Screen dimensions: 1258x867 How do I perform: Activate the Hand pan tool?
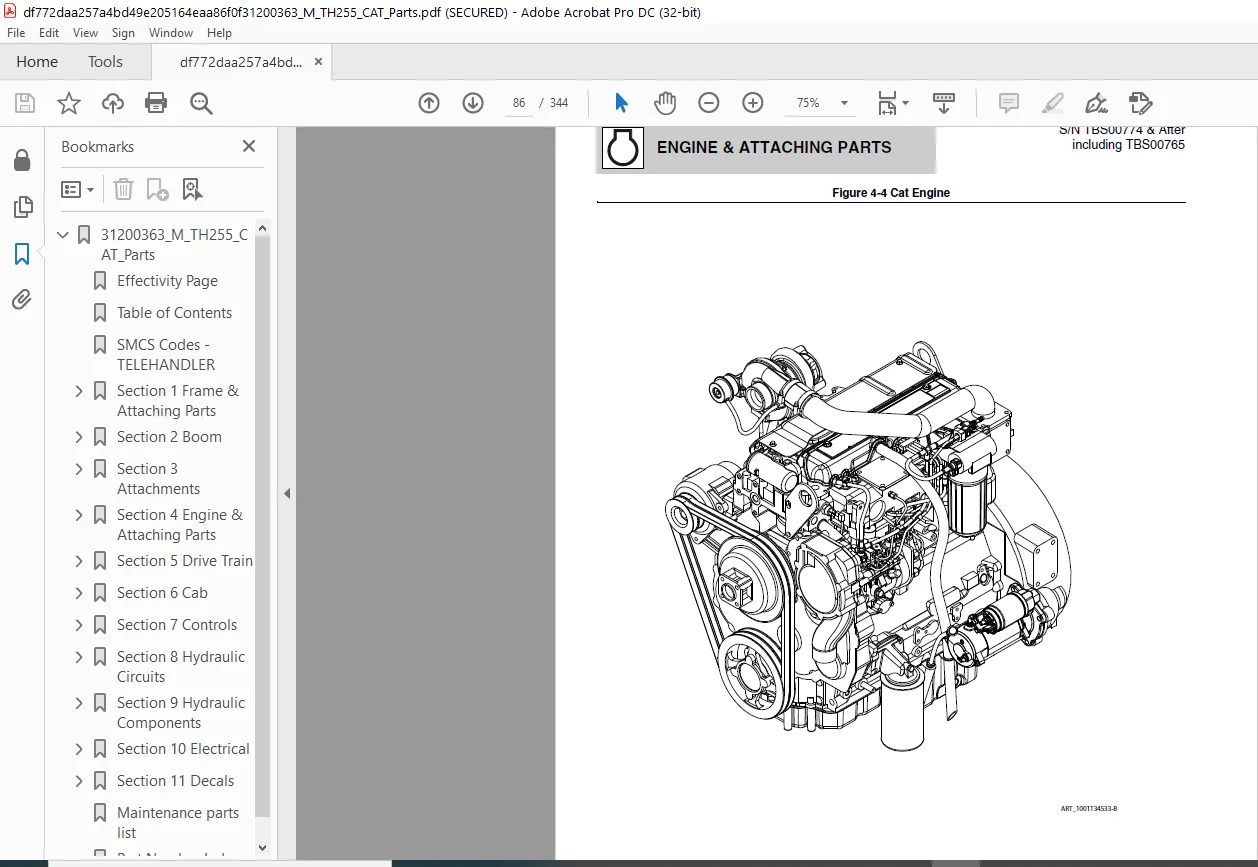665,103
